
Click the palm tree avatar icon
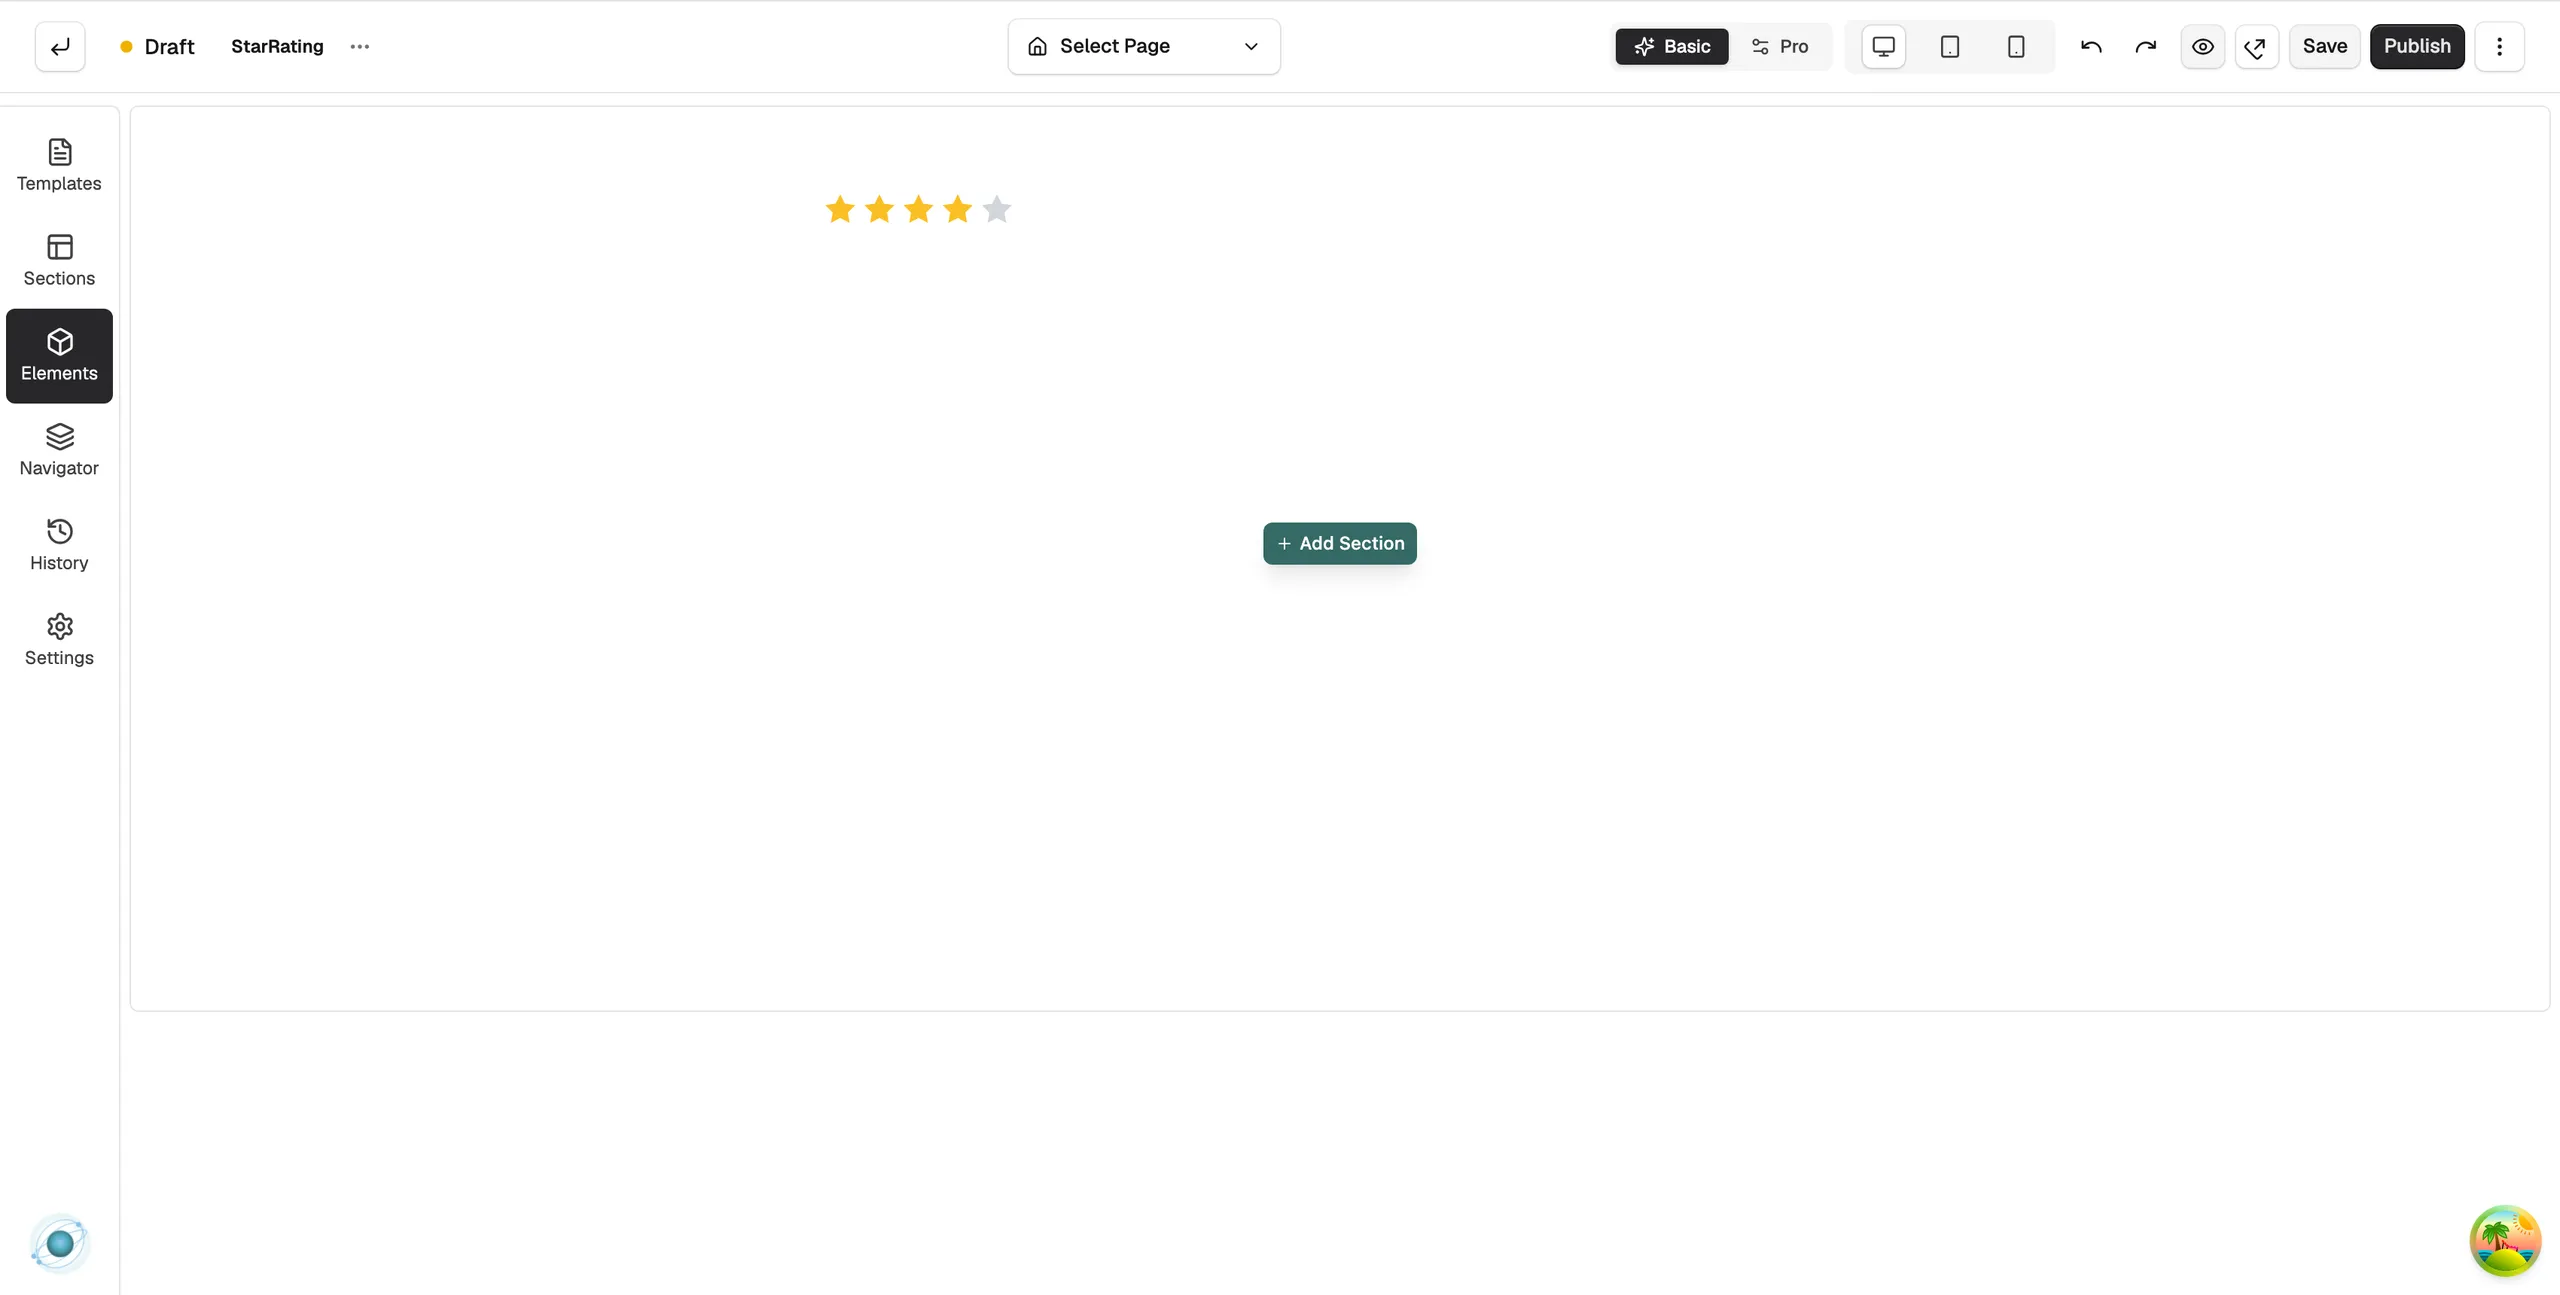click(x=2505, y=1241)
